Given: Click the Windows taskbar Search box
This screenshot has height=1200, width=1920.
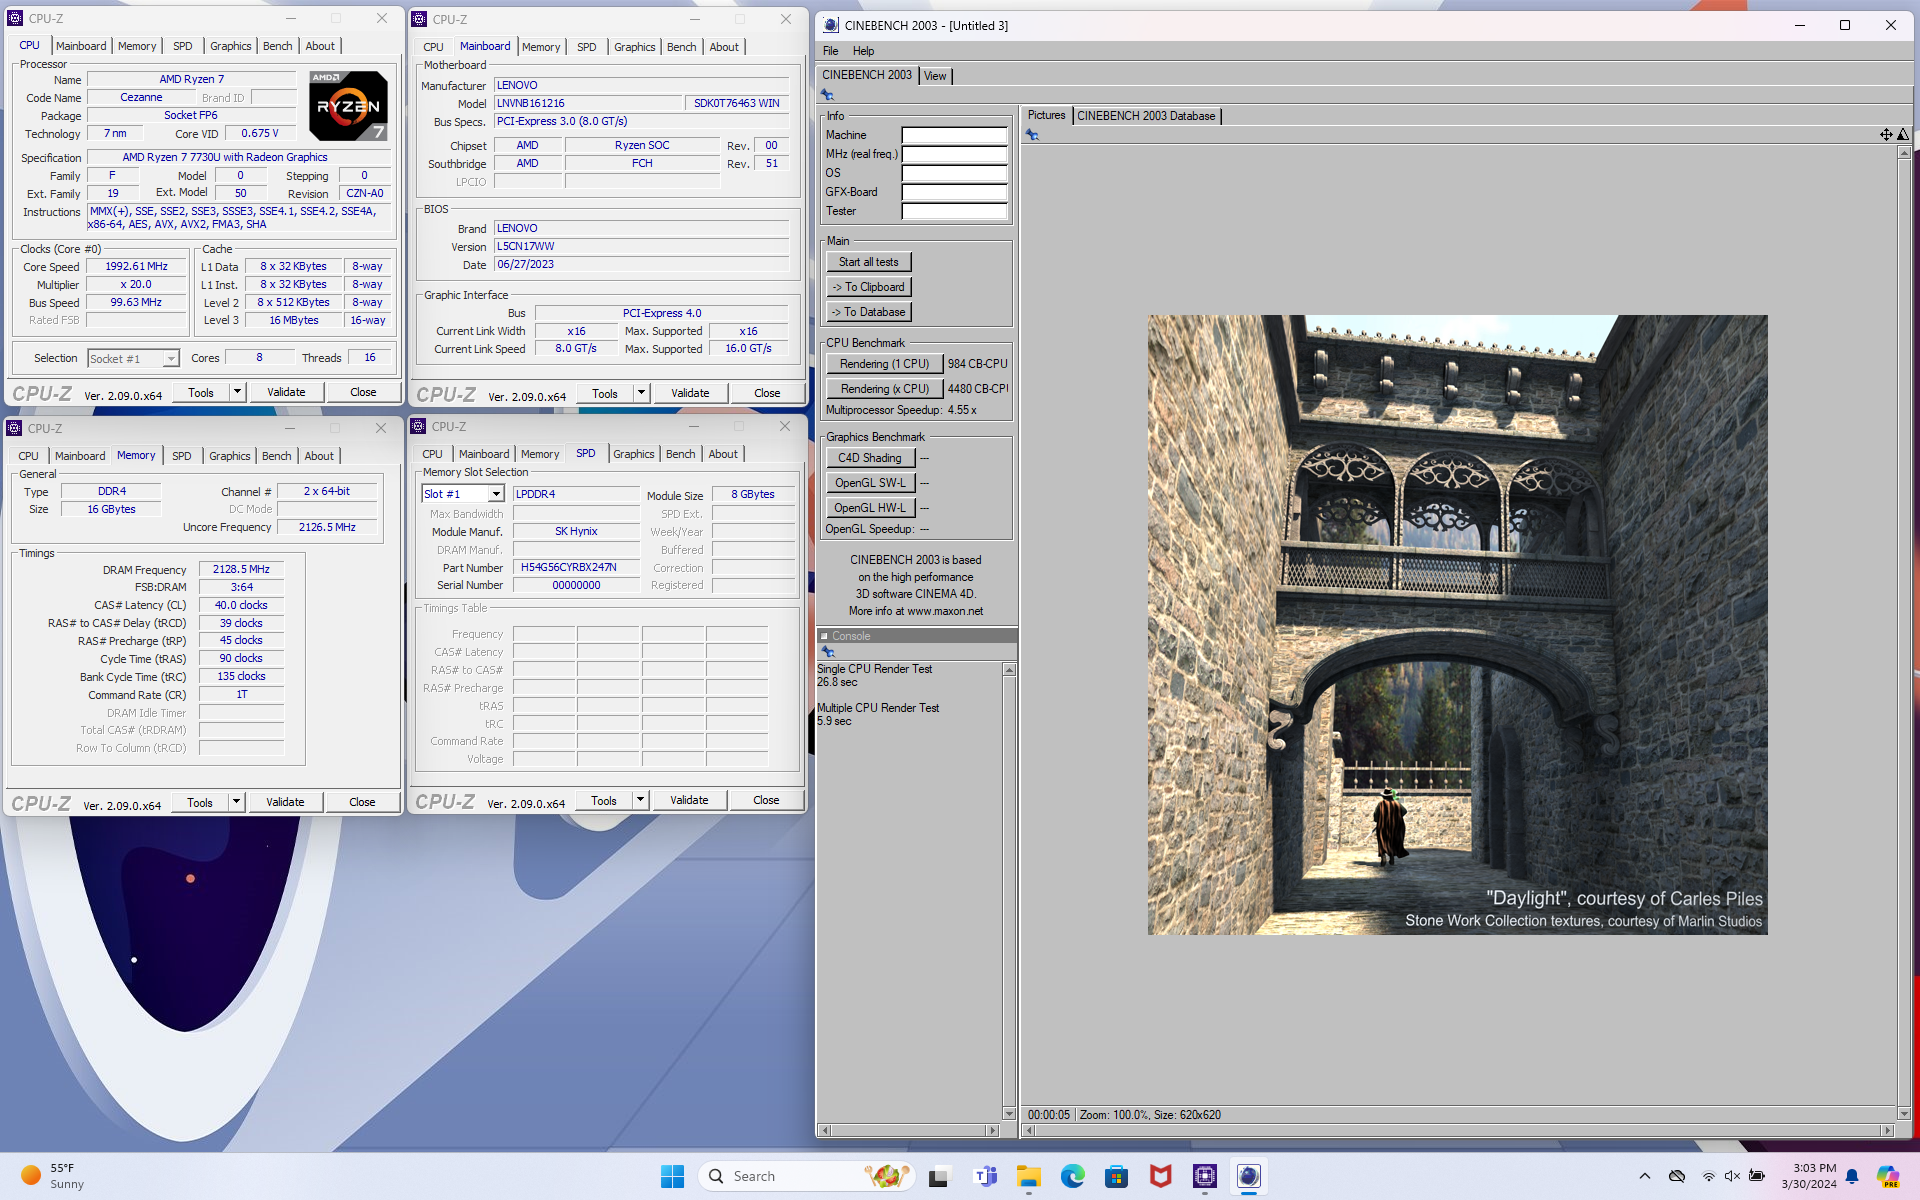Looking at the screenshot, I should point(806,1176).
